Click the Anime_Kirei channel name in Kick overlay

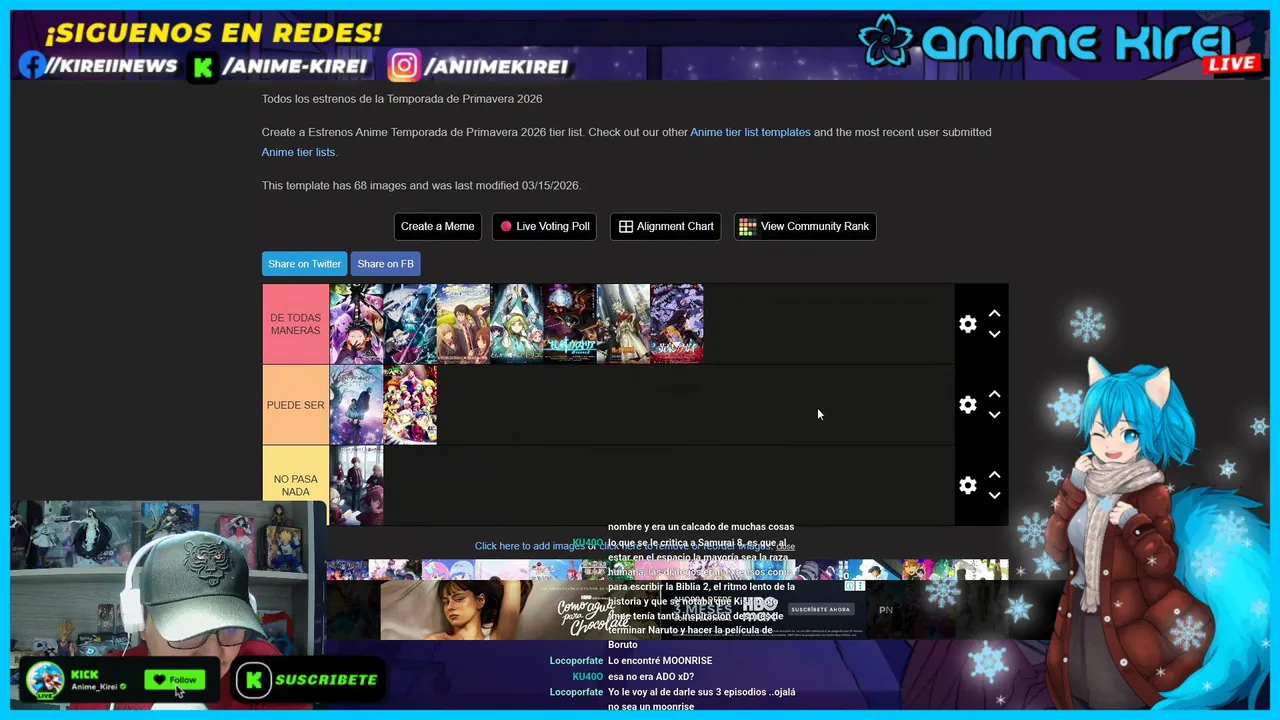pyautogui.click(x=94, y=687)
